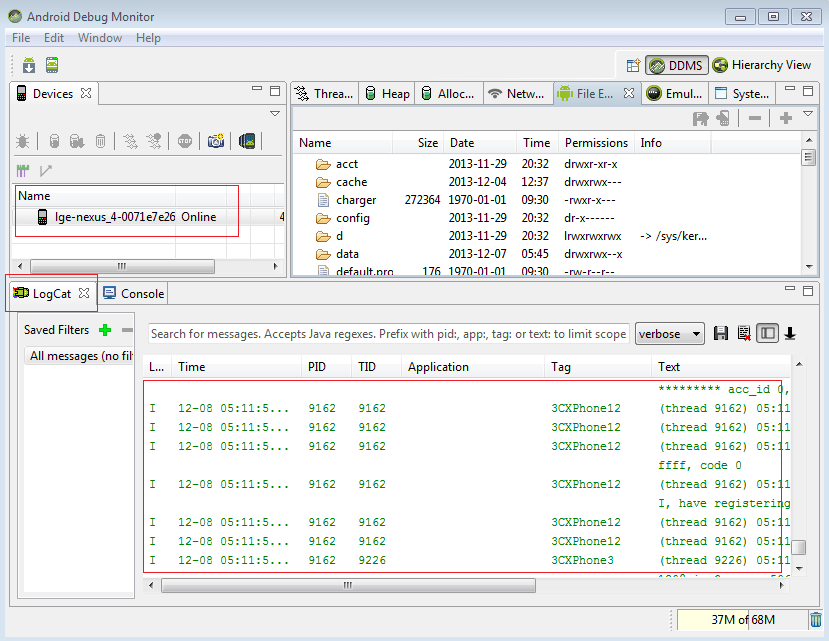The height and width of the screenshot is (641, 829).
Task: Select the 3CXPhone3 log row
Action: (466, 560)
